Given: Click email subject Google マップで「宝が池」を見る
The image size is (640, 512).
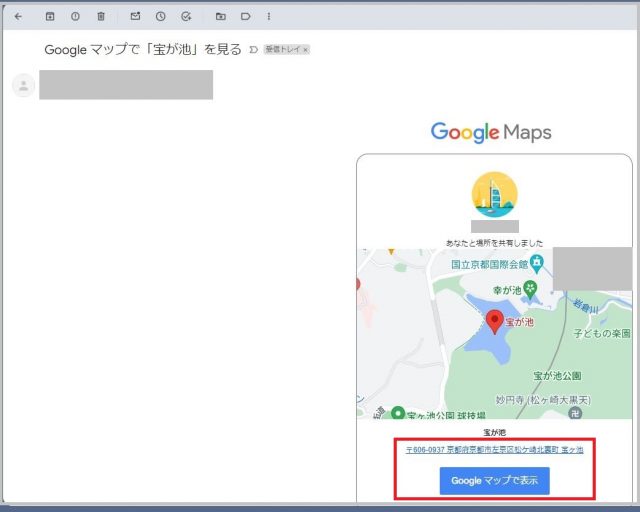Looking at the screenshot, I should point(143,49).
